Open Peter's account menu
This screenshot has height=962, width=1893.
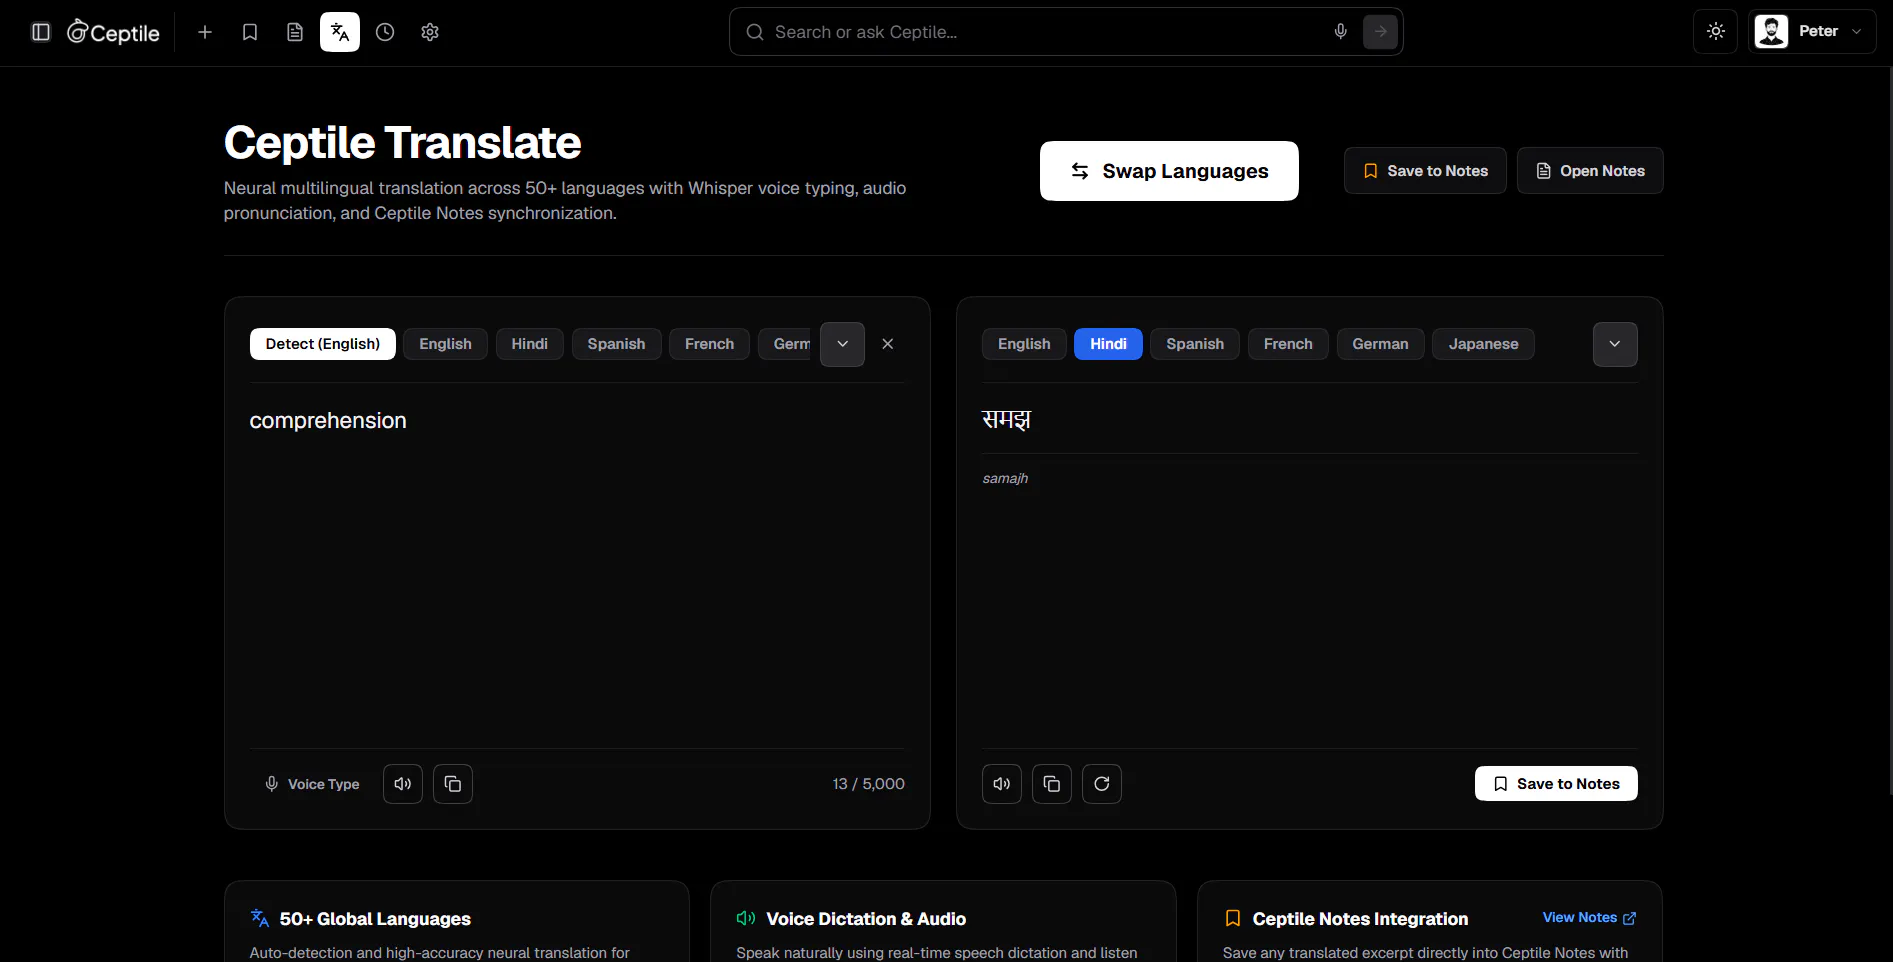click(1812, 31)
